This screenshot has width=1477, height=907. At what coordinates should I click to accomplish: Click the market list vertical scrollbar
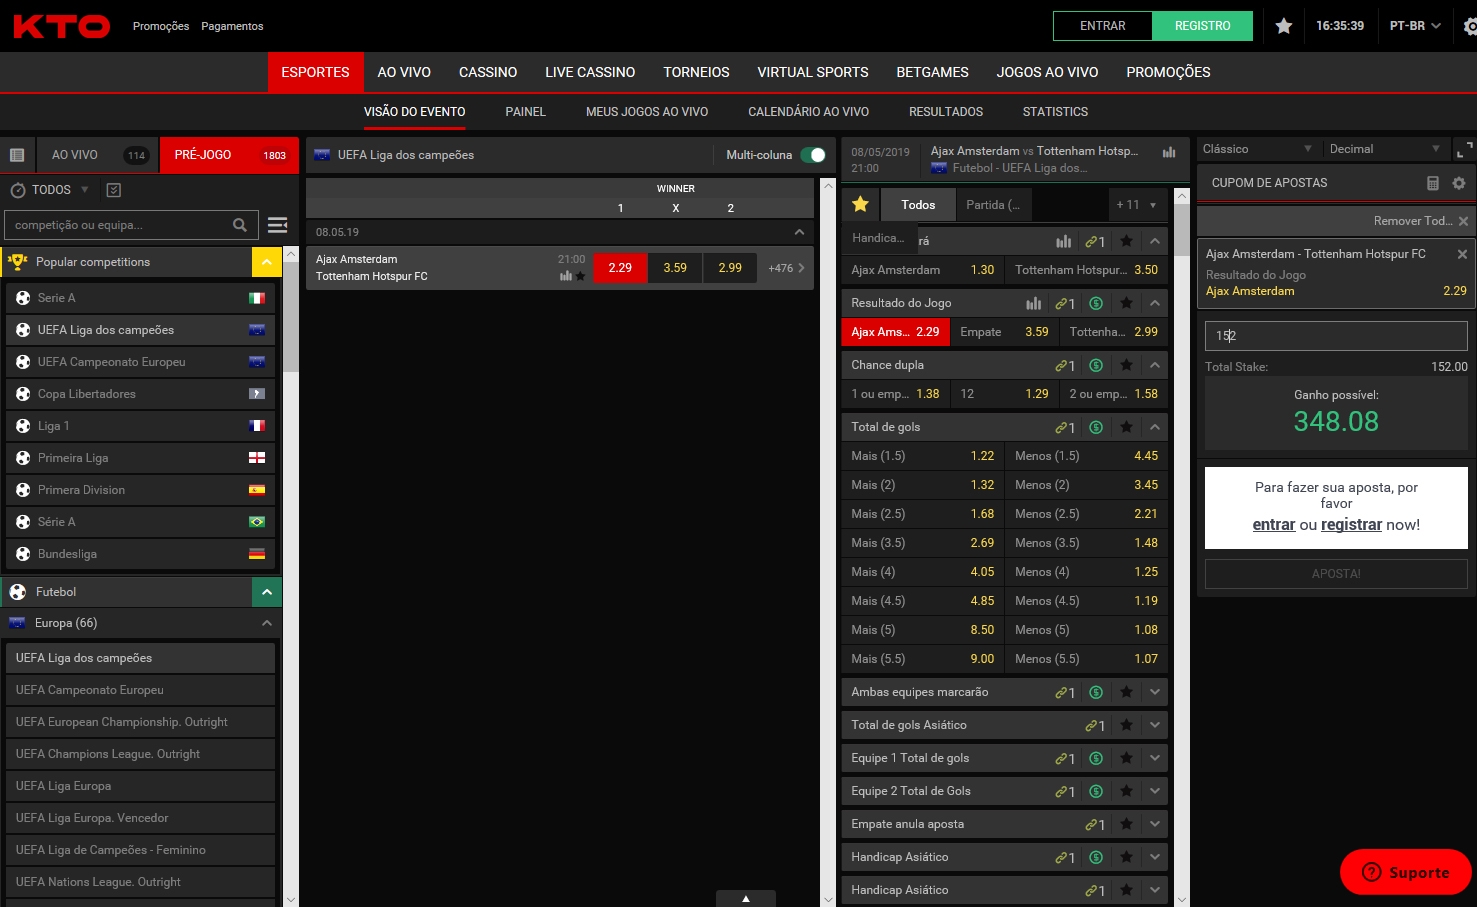pyautogui.click(x=1182, y=232)
